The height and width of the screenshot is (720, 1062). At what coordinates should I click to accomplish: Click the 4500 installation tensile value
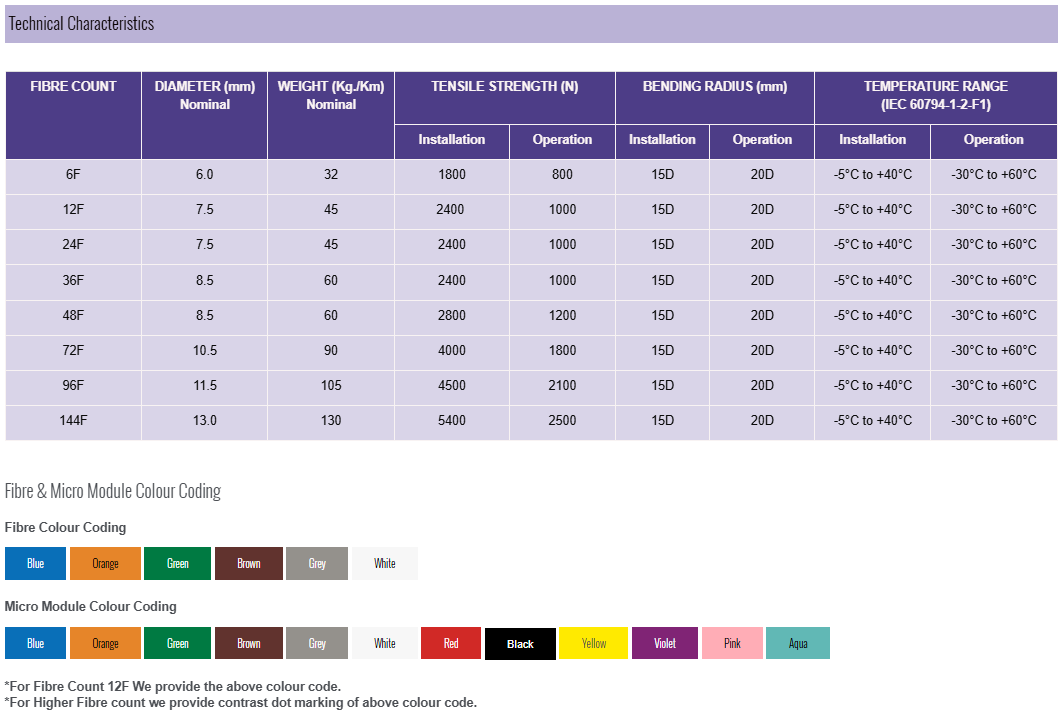point(452,385)
